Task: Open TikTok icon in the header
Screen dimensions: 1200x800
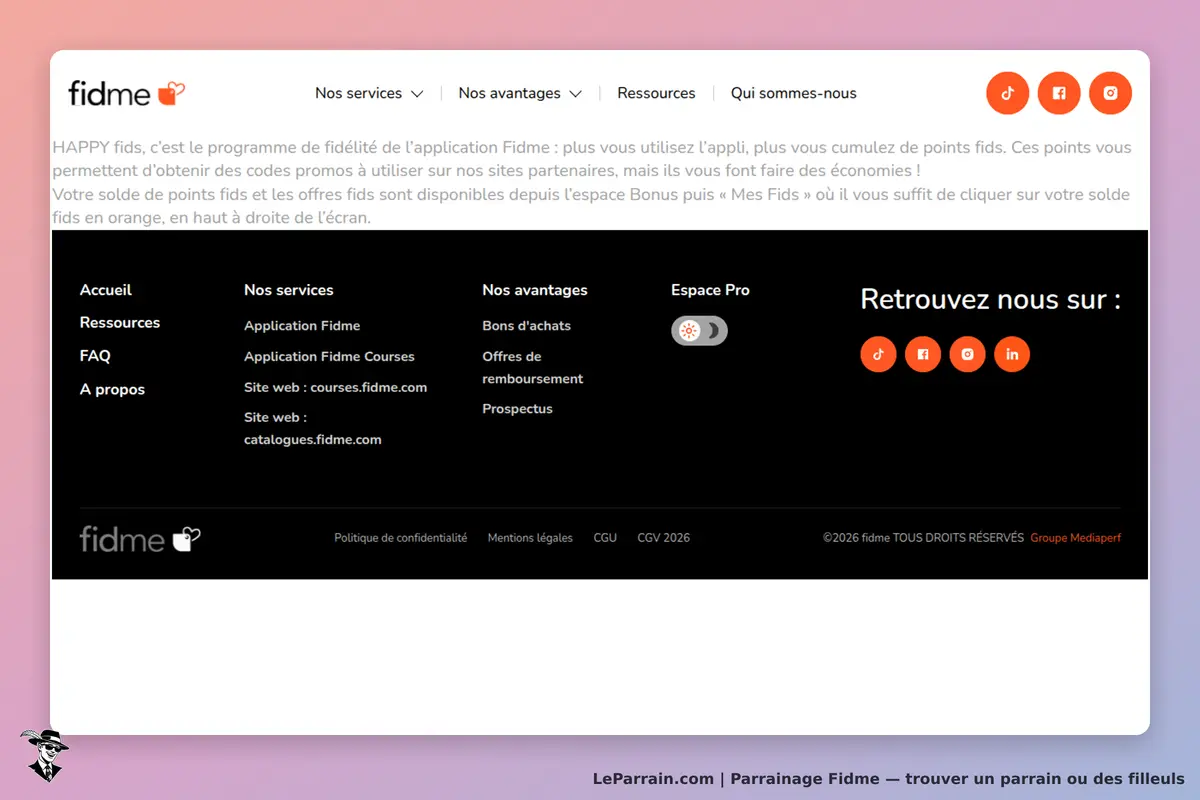Action: point(1007,93)
